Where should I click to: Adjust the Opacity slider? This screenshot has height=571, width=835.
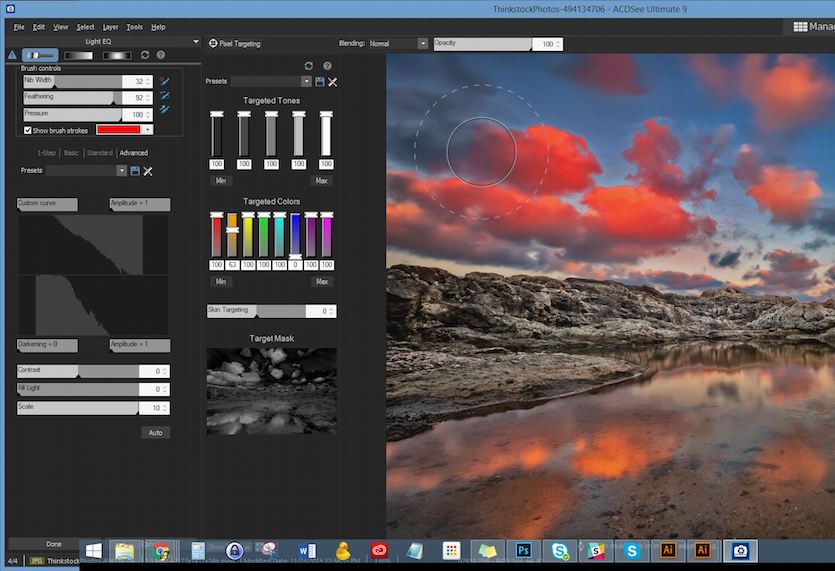482,44
